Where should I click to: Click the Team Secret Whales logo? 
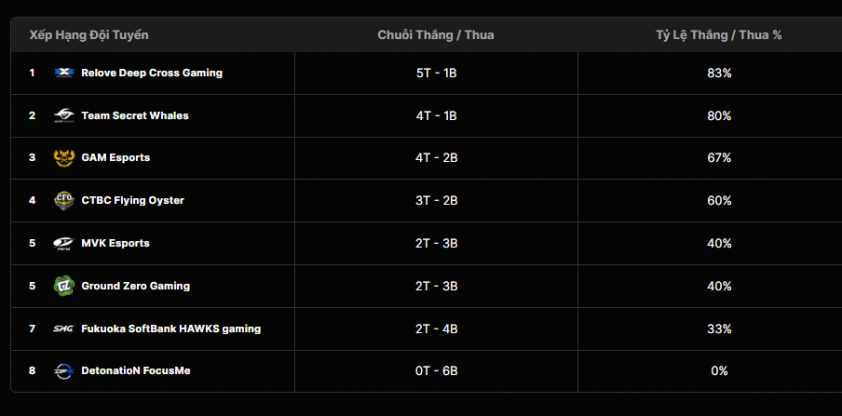click(x=64, y=116)
